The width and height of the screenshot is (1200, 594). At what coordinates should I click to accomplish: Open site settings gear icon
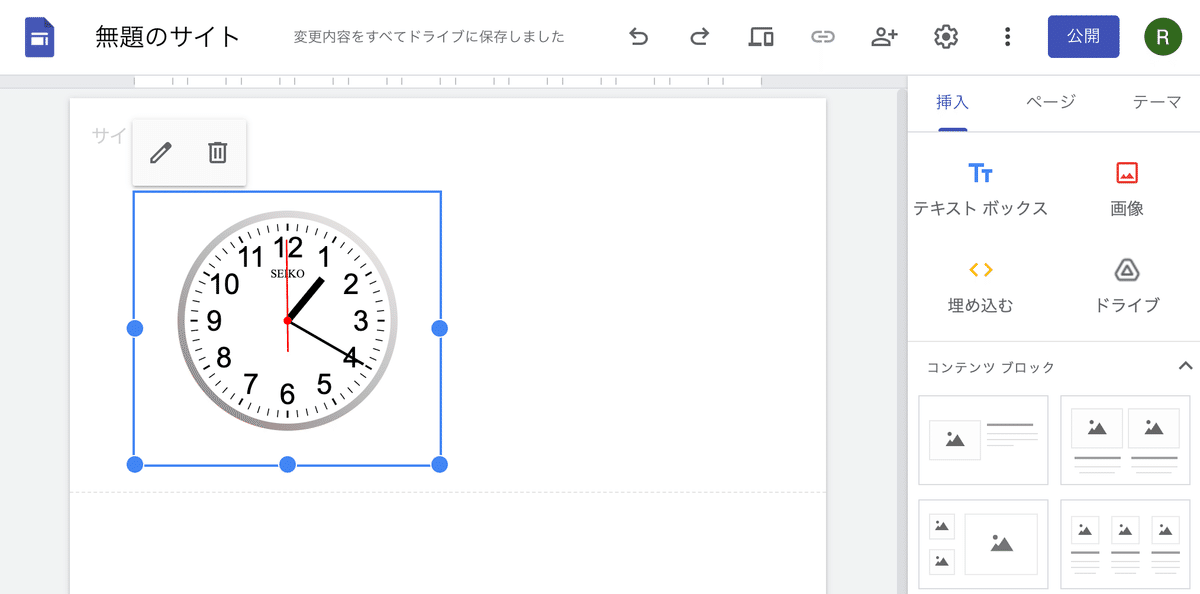click(946, 37)
